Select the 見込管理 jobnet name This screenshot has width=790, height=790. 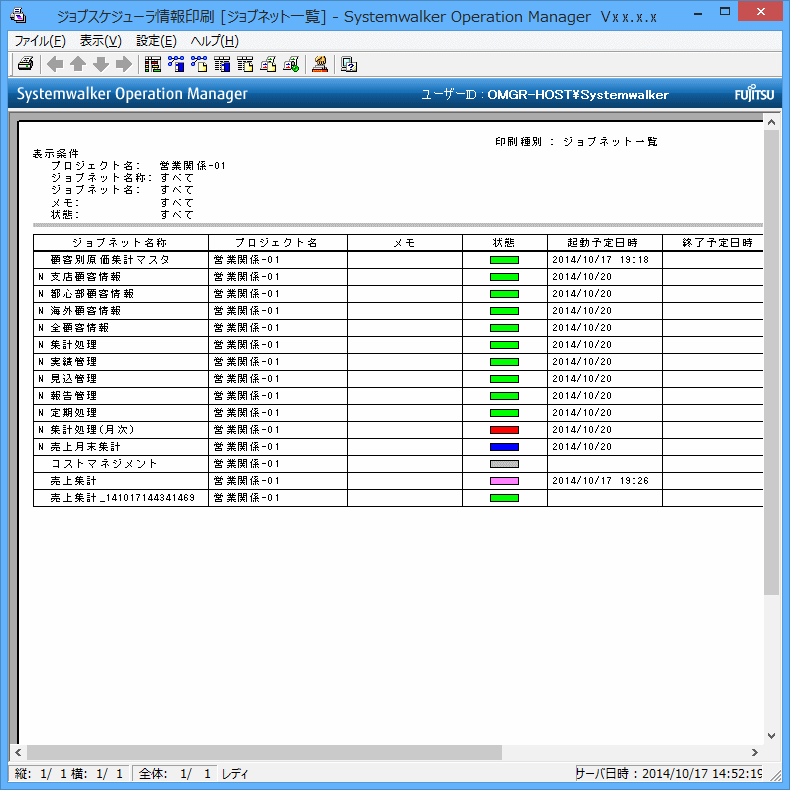(74, 379)
